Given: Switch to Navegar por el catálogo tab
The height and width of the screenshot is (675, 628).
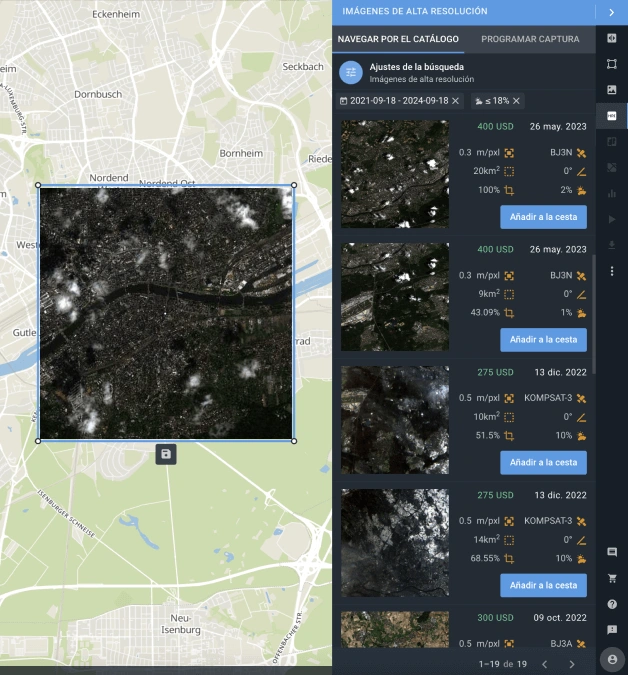Looking at the screenshot, I should click(x=398, y=39).
